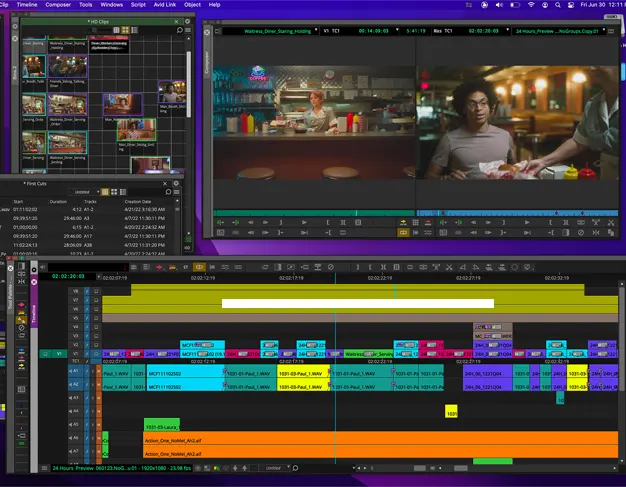The height and width of the screenshot is (487, 626).
Task: Click fade-in triangle icon in timeline toolbar
Action: 463,267
